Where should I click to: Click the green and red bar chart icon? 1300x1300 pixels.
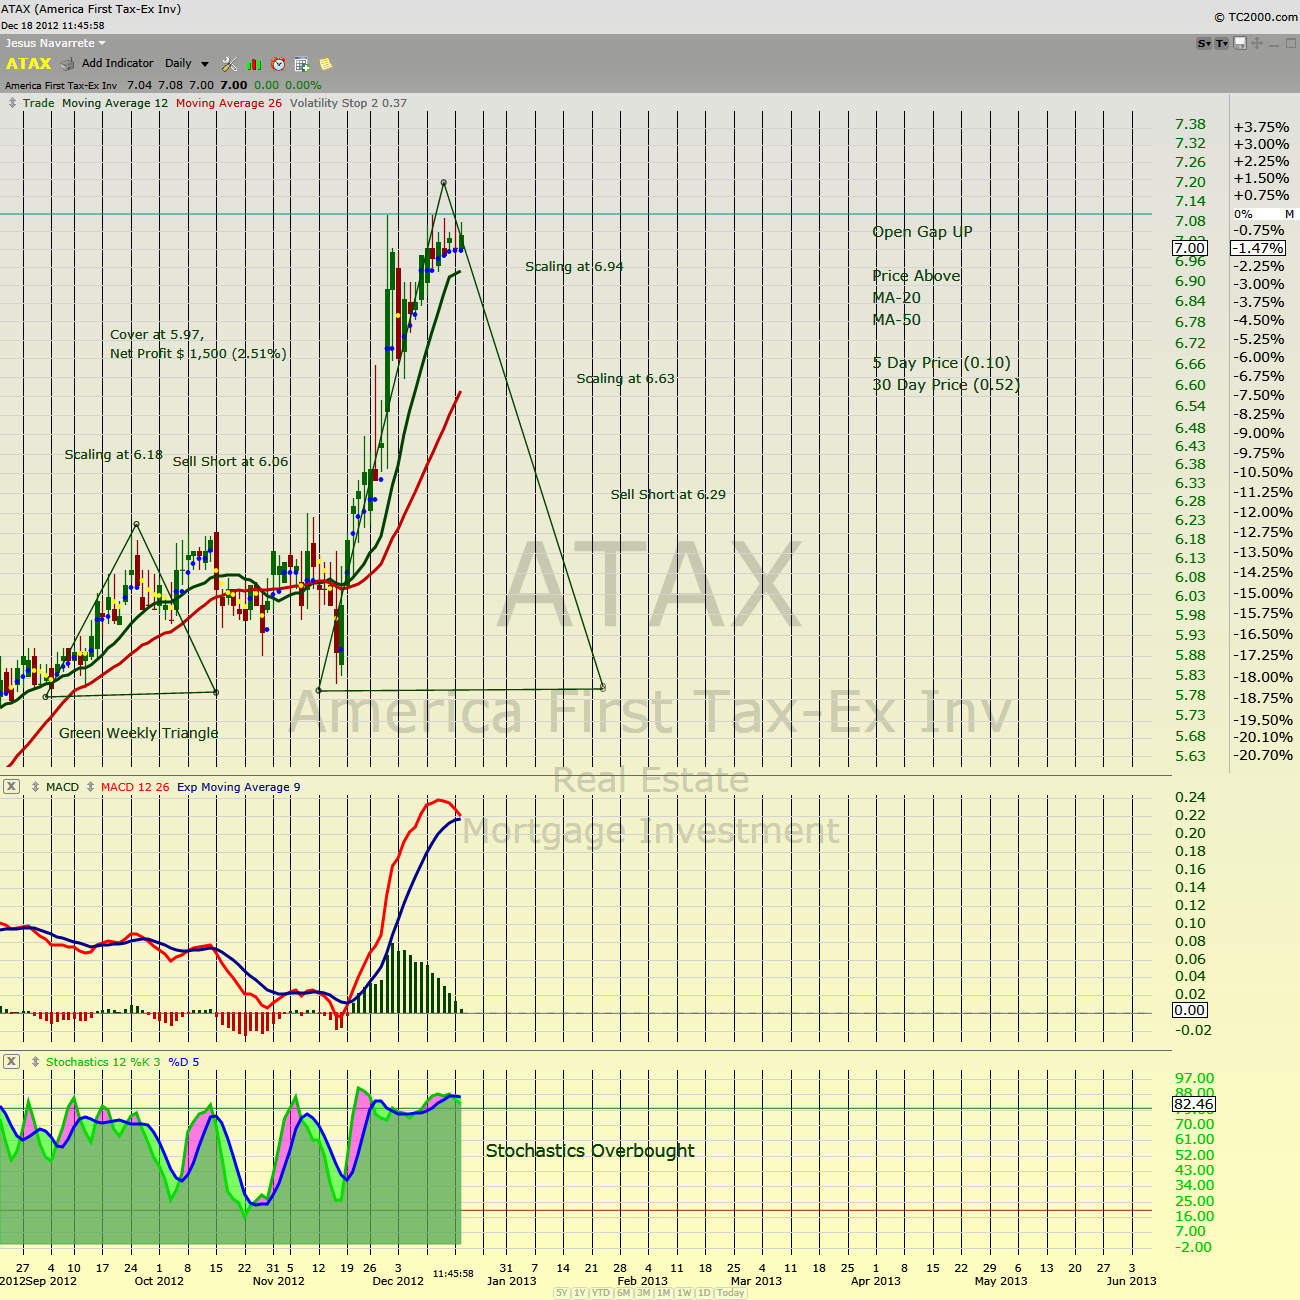click(254, 64)
